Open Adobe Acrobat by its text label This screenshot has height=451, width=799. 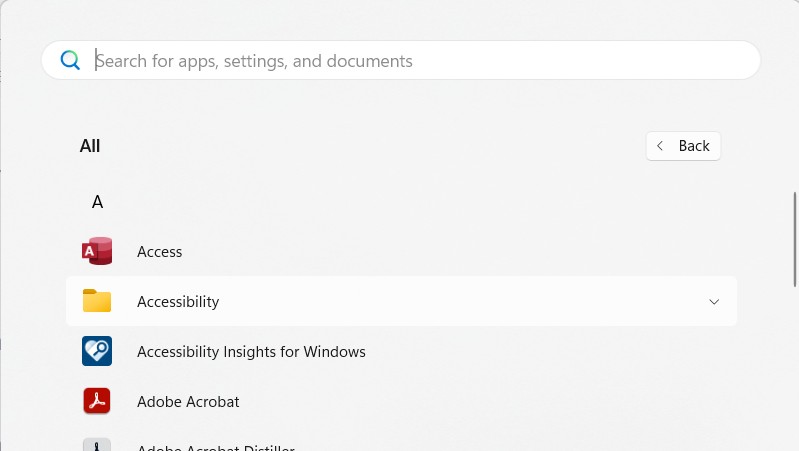188,402
